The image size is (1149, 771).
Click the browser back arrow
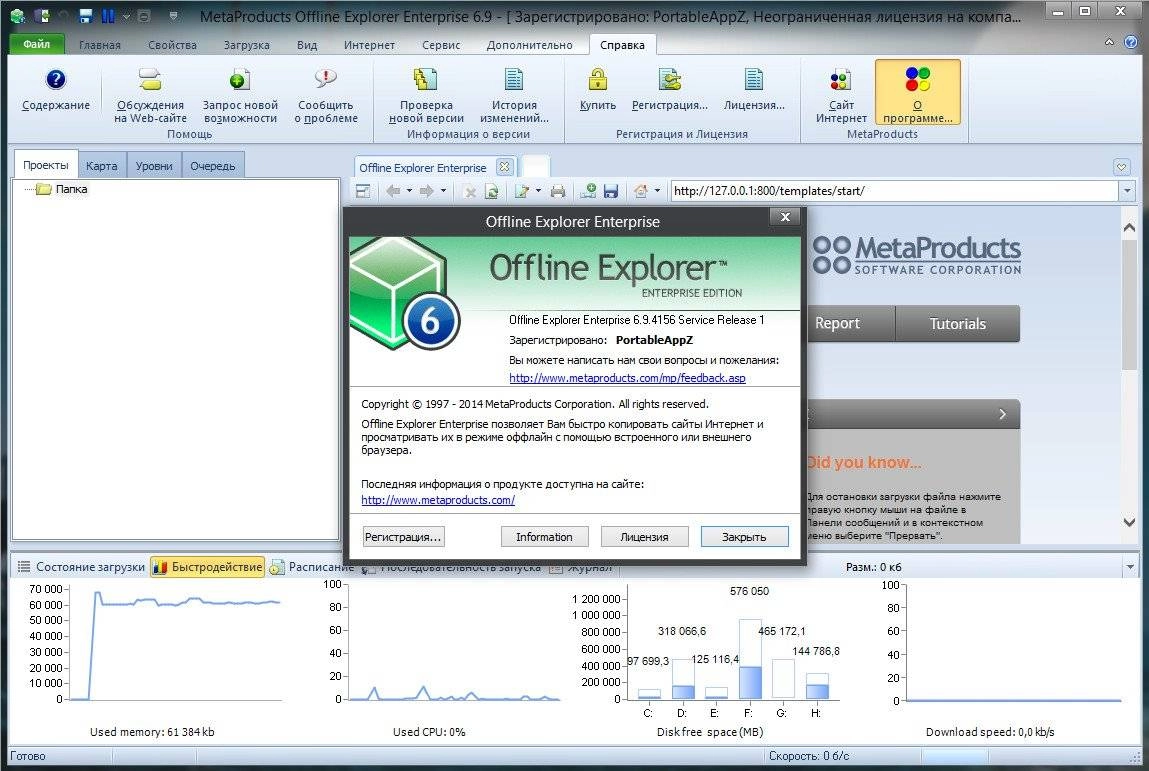point(394,191)
